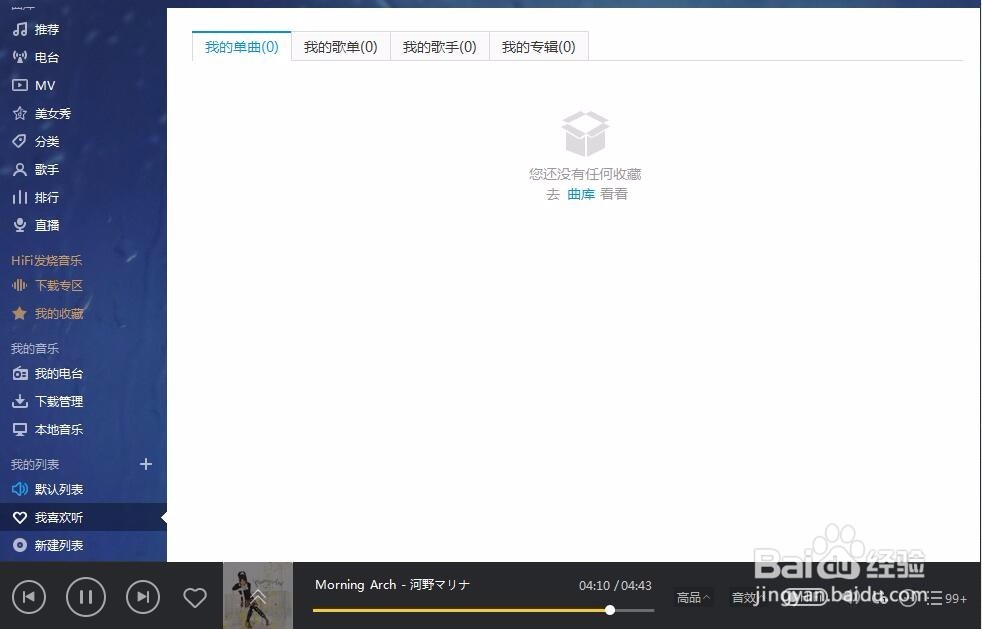
Task: Open the play queue showing 99+
Action: (948, 598)
